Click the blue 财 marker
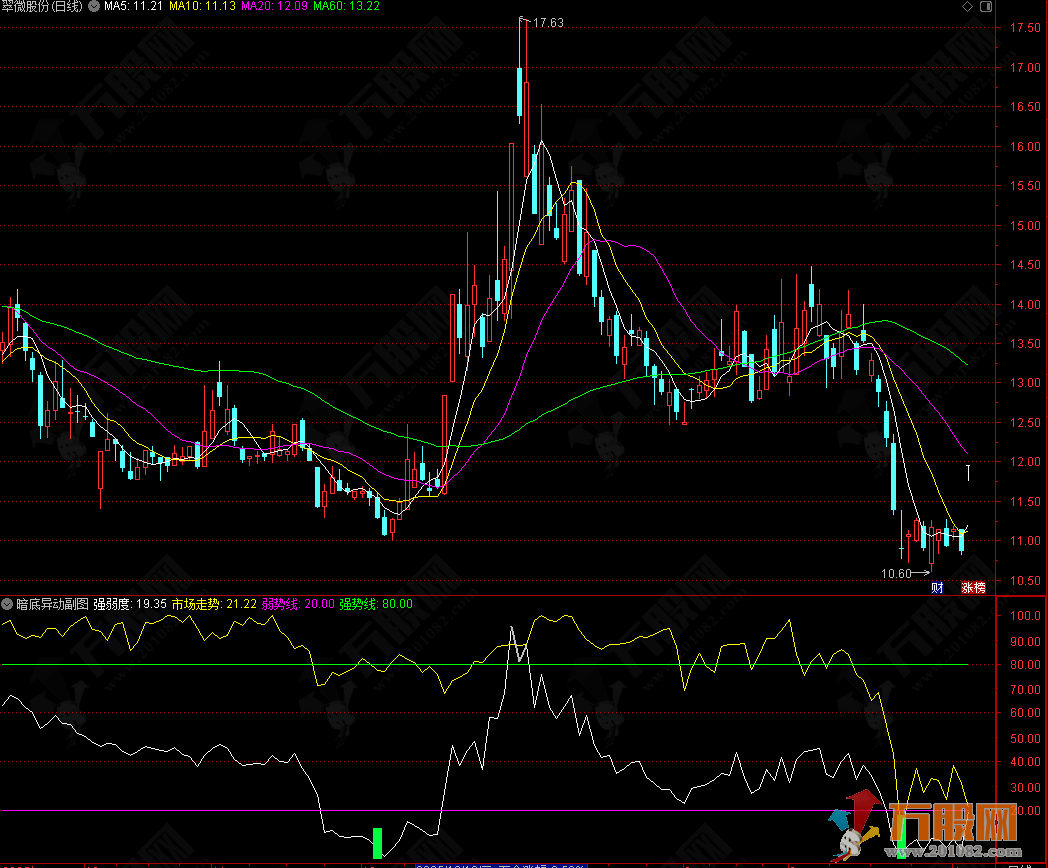This screenshot has width=1048, height=868. 937,587
